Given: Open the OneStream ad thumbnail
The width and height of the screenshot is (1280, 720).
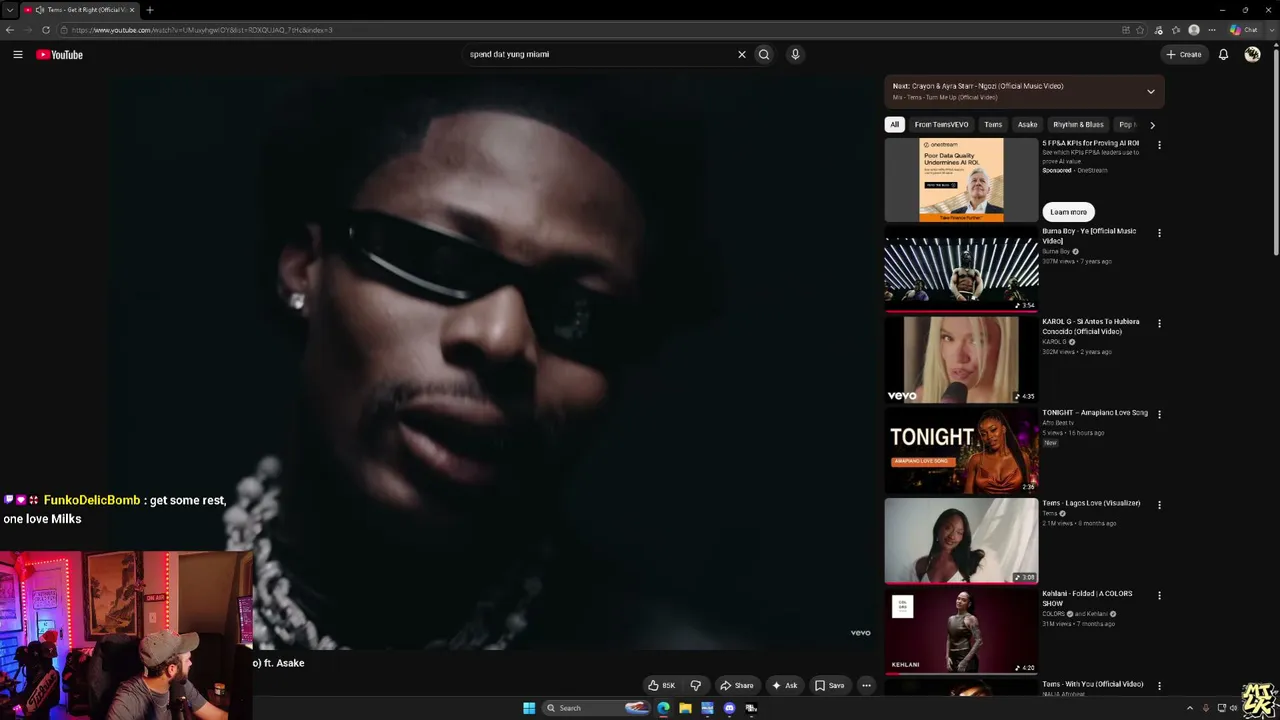Looking at the screenshot, I should pos(961,180).
